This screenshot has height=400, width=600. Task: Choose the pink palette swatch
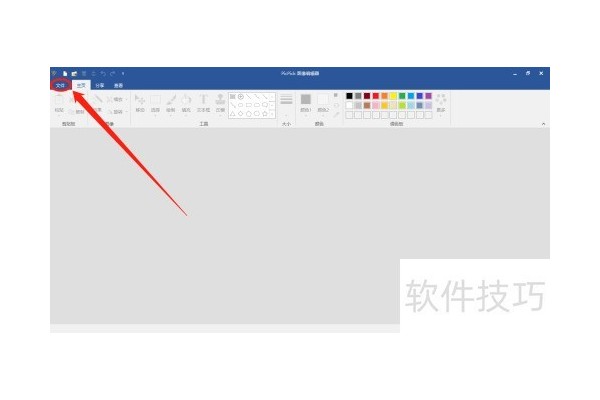pos(376,105)
